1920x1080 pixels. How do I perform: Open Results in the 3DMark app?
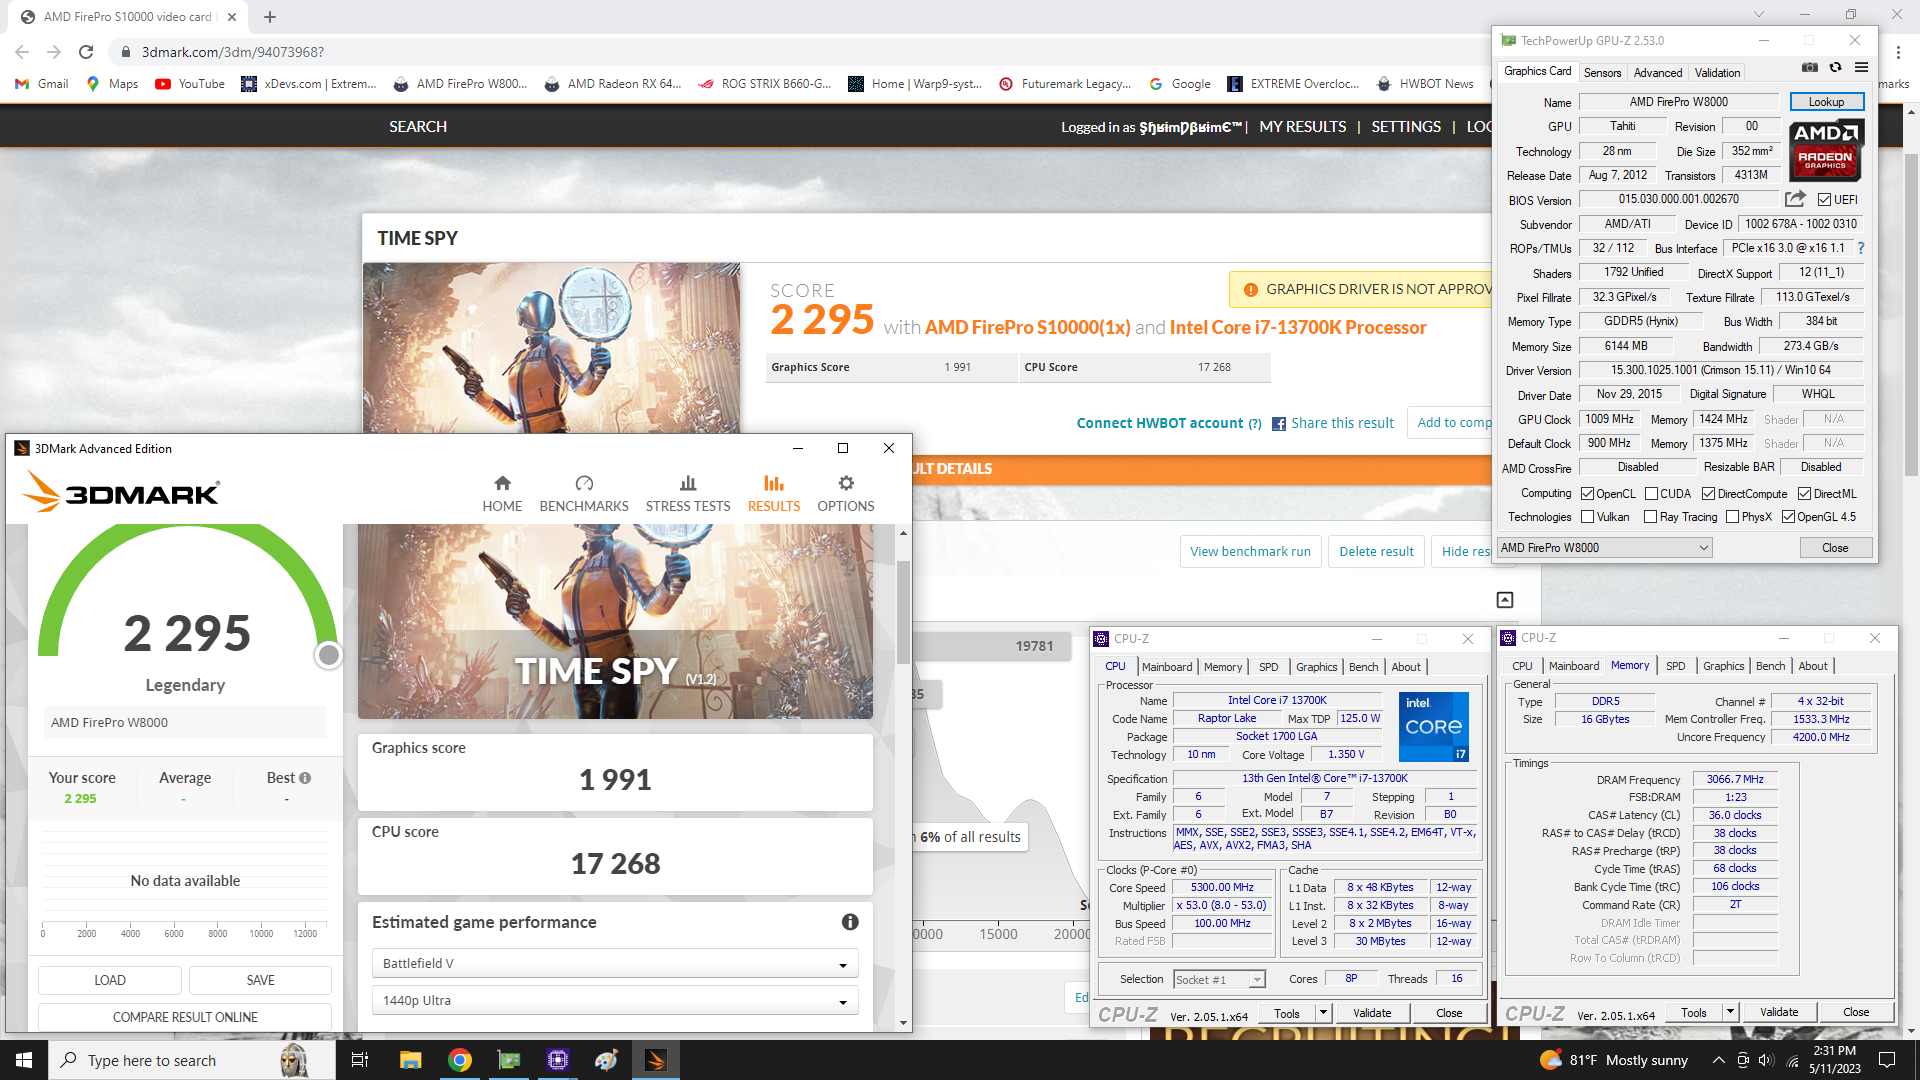tap(774, 494)
